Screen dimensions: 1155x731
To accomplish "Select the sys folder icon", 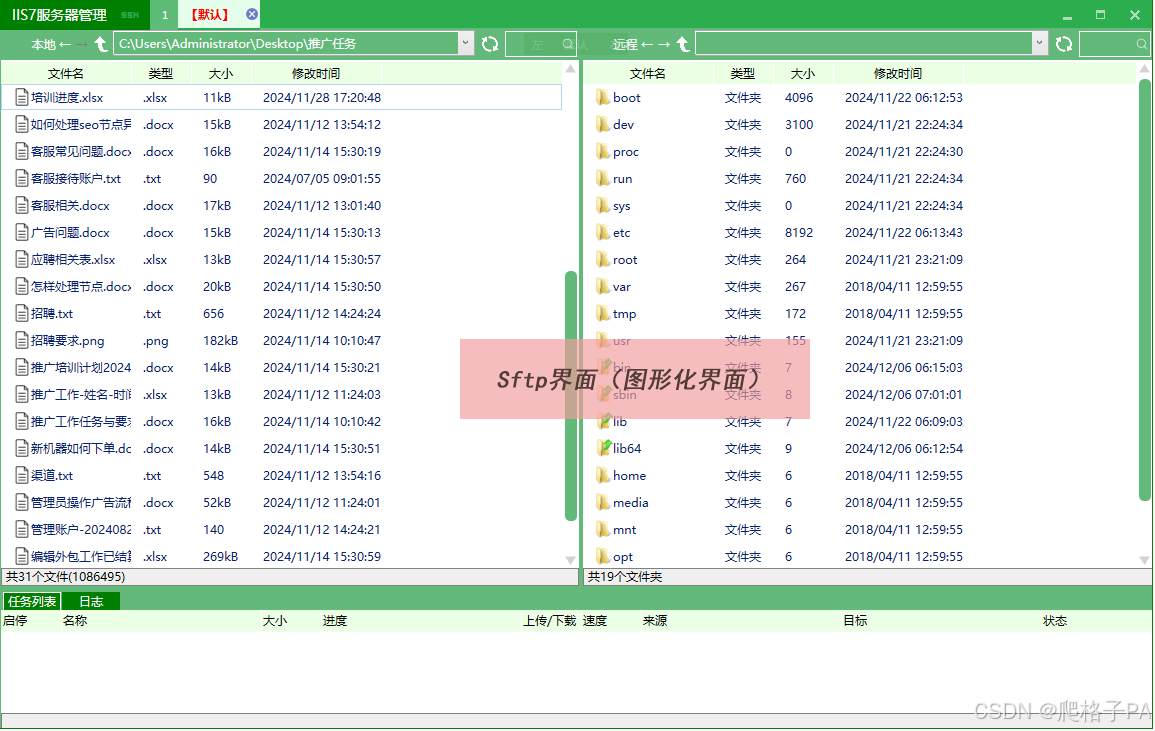I will (603, 206).
